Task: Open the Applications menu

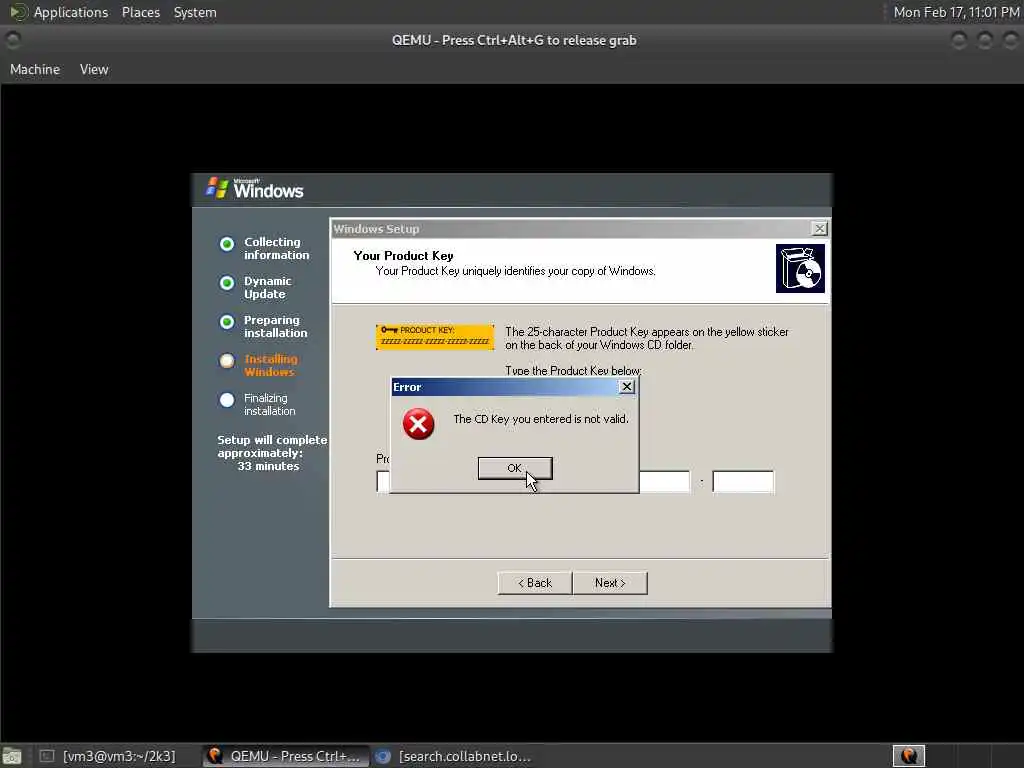Action: (x=71, y=12)
